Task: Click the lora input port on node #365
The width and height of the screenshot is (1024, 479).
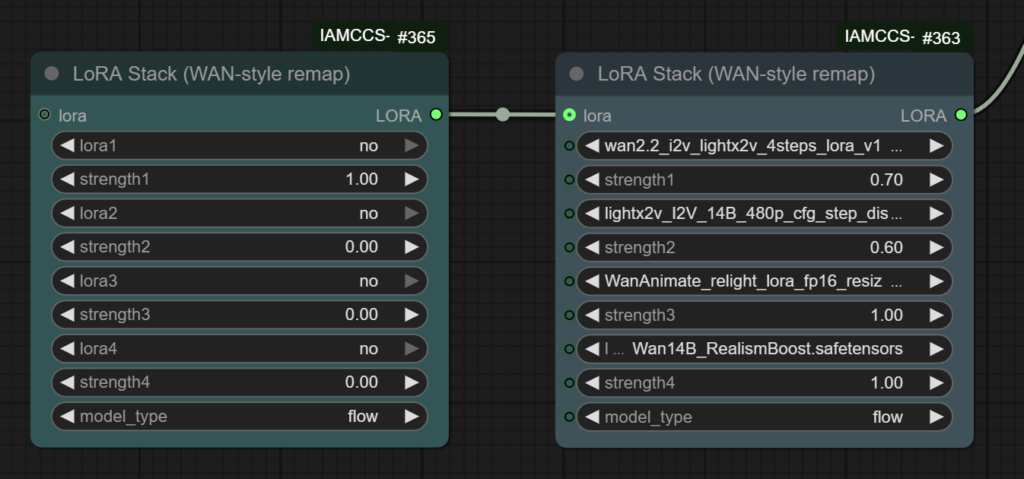Action: click(44, 115)
